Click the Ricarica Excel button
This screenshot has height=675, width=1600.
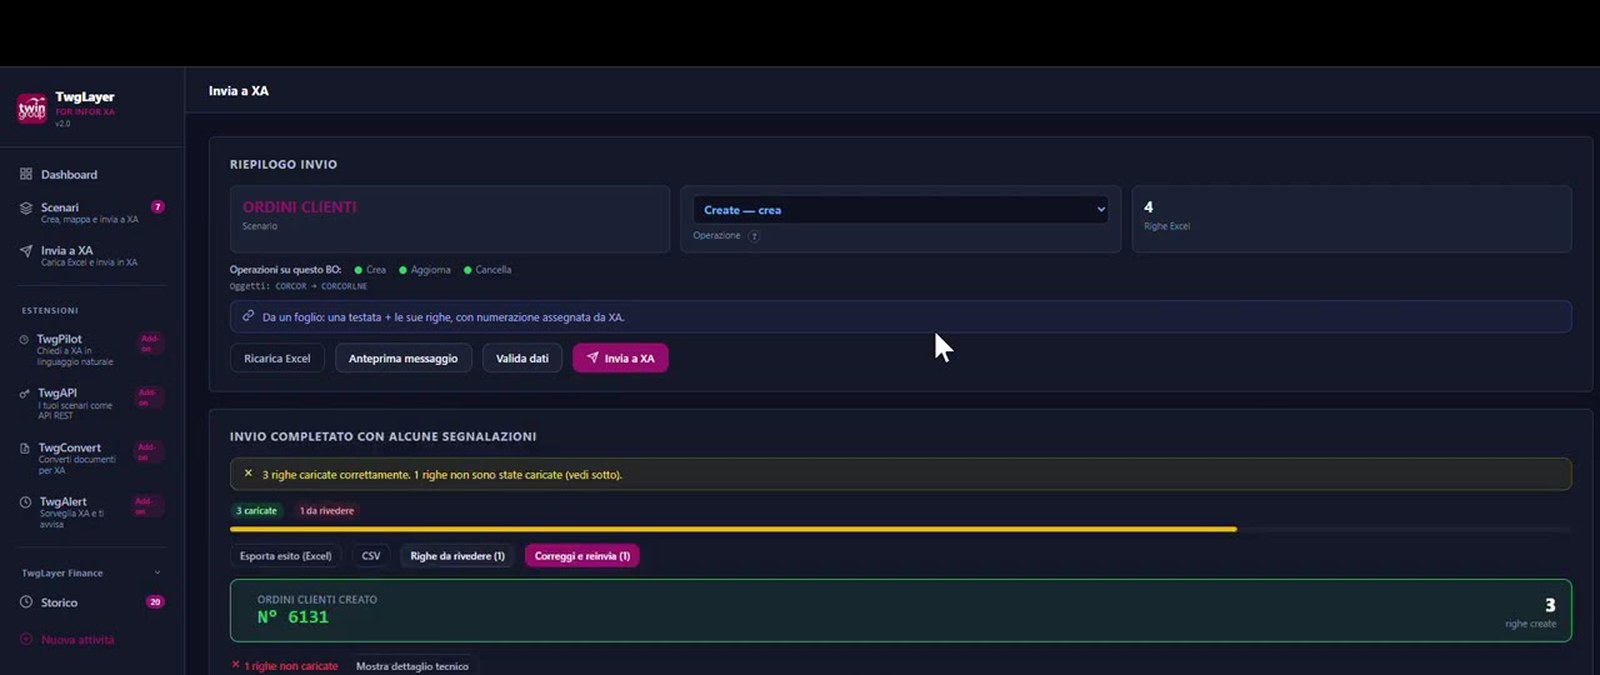coord(277,358)
